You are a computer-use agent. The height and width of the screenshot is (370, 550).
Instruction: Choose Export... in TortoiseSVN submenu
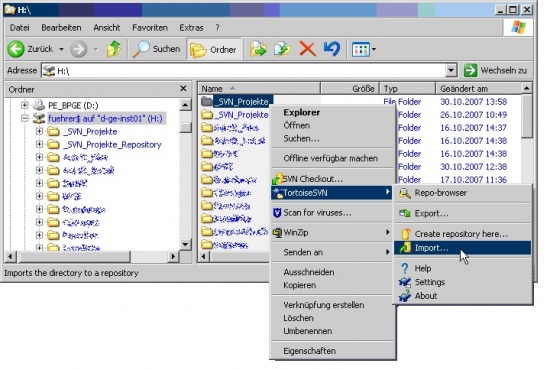pos(463,214)
